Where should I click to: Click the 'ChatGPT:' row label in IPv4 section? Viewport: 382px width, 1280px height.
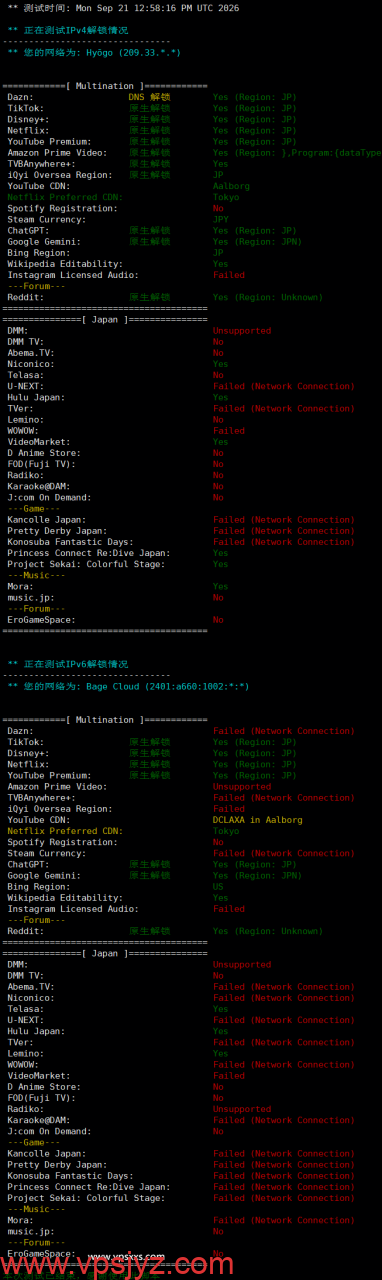pyautogui.click(x=28, y=231)
